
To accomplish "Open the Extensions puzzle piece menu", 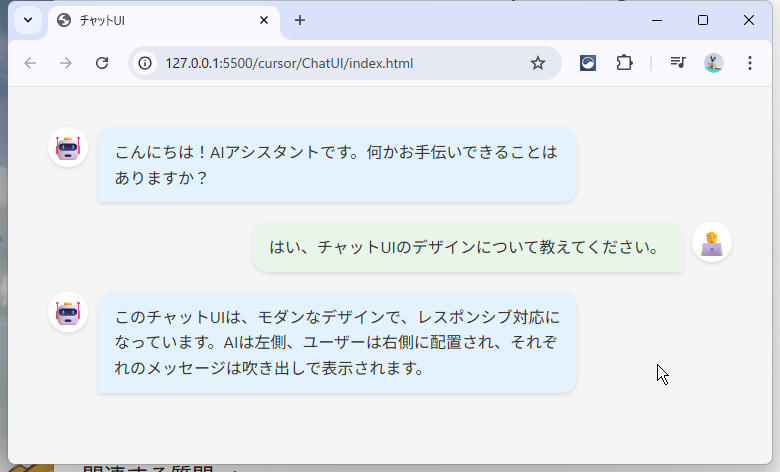I will point(624,63).
